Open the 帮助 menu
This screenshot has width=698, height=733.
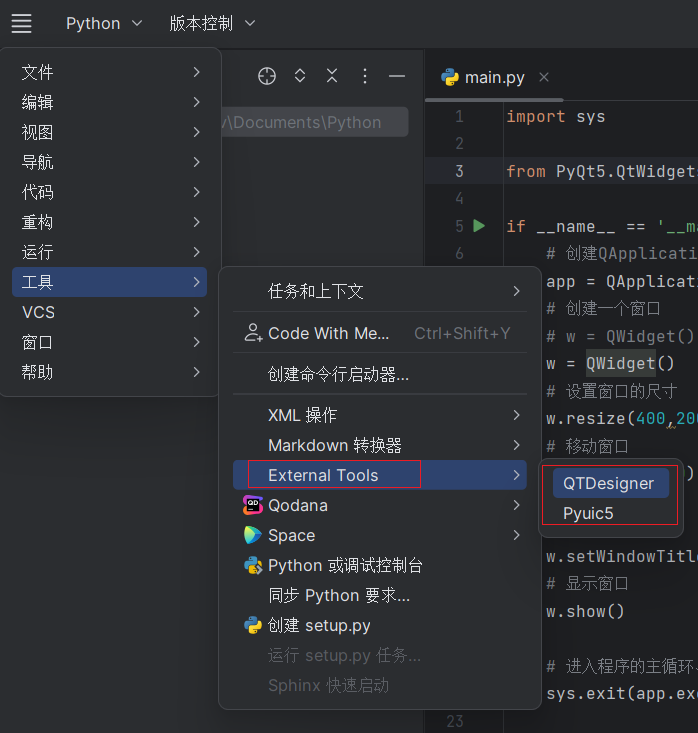(109, 372)
